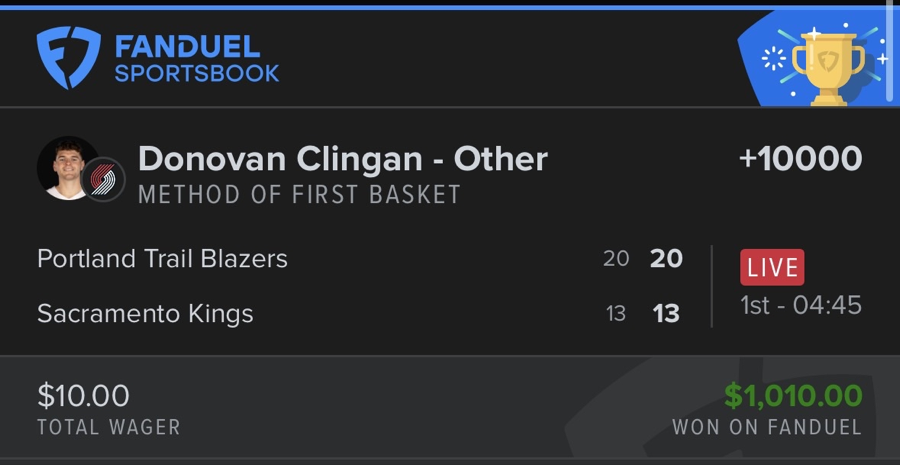The height and width of the screenshot is (465, 900).
Task: Click the bold Kings score 13
Action: [x=666, y=313]
